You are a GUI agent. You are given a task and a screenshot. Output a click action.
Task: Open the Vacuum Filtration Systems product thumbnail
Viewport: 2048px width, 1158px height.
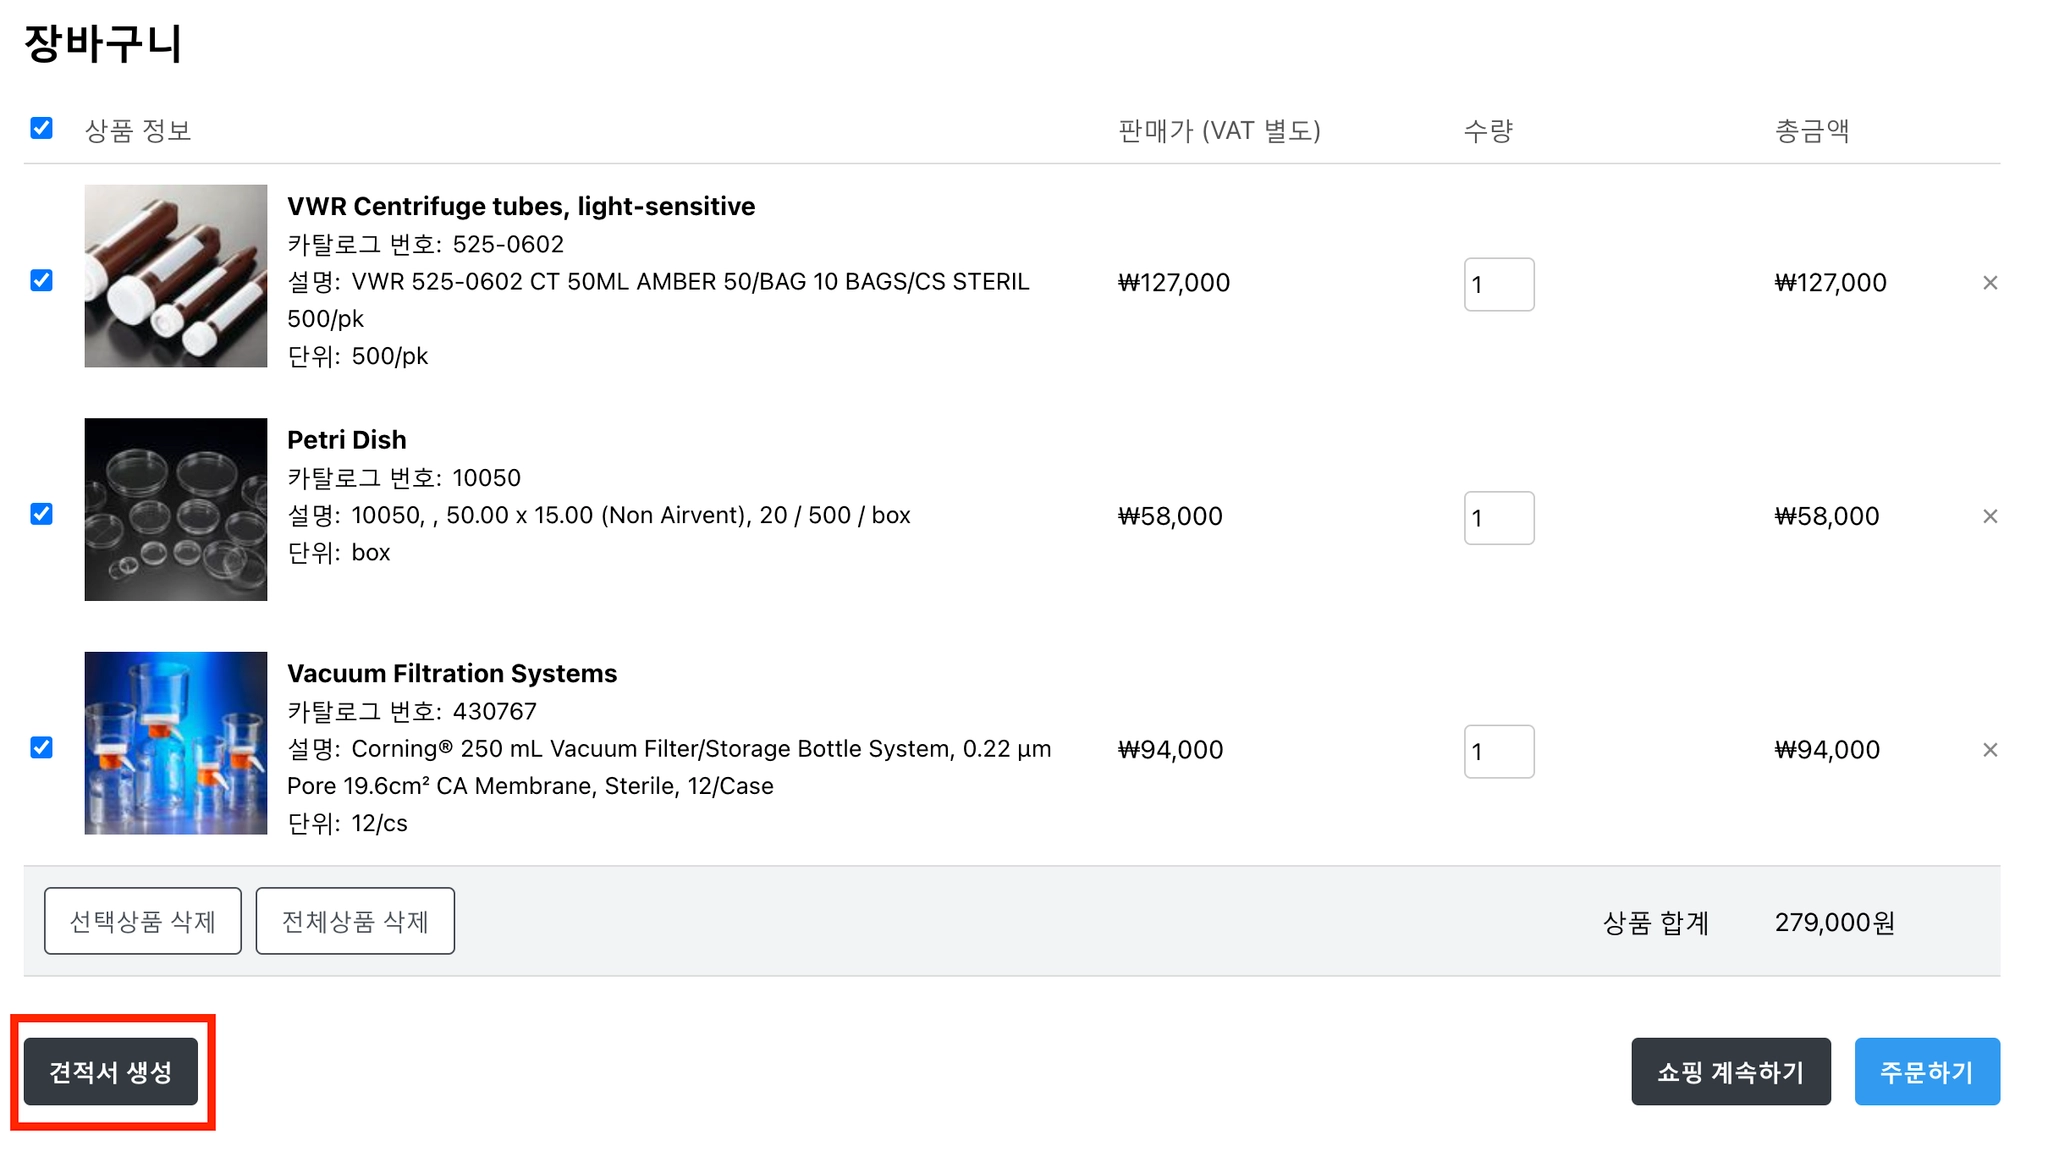click(x=176, y=743)
